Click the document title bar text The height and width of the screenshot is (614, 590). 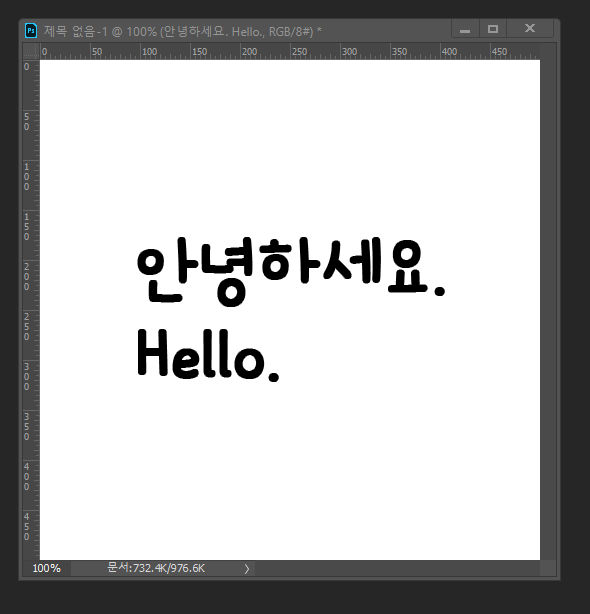pos(182,31)
